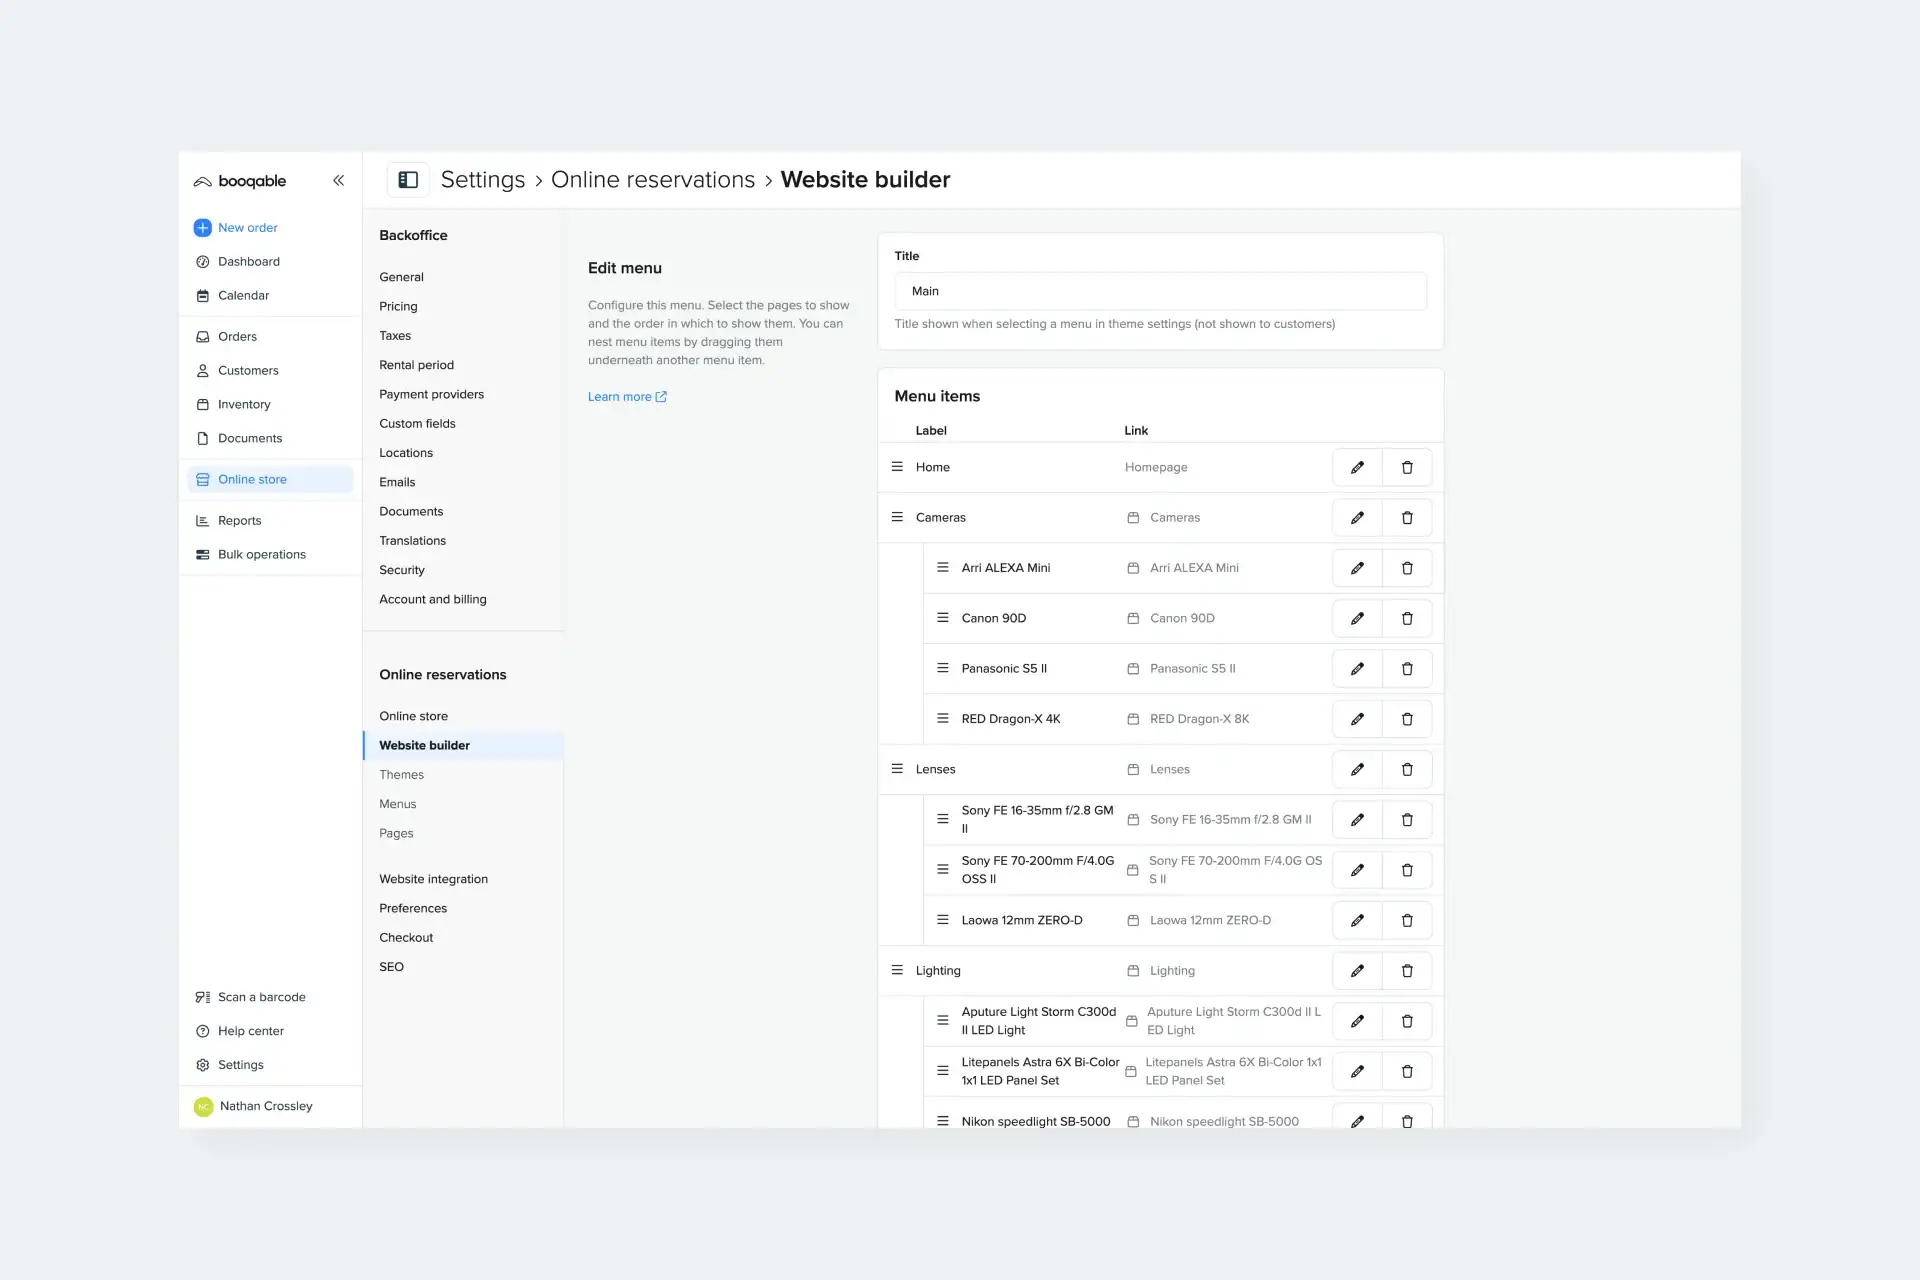Click the New order plus icon
Image resolution: width=1920 pixels, height=1280 pixels.
(203, 227)
